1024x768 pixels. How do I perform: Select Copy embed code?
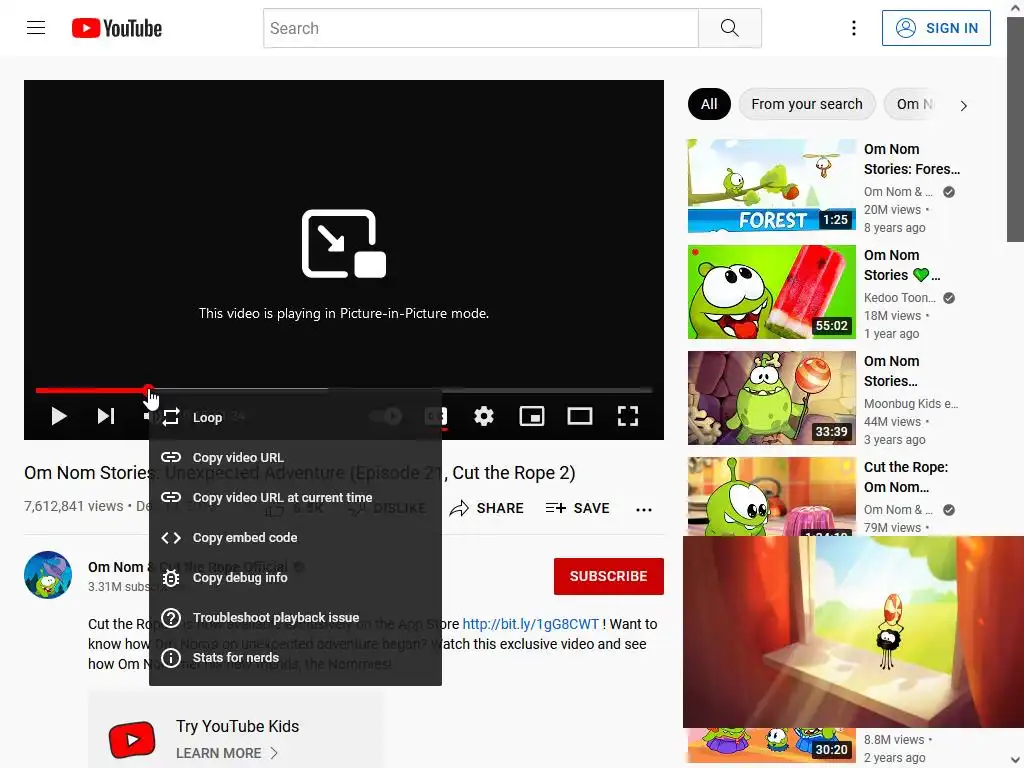pyautogui.click(x=295, y=537)
